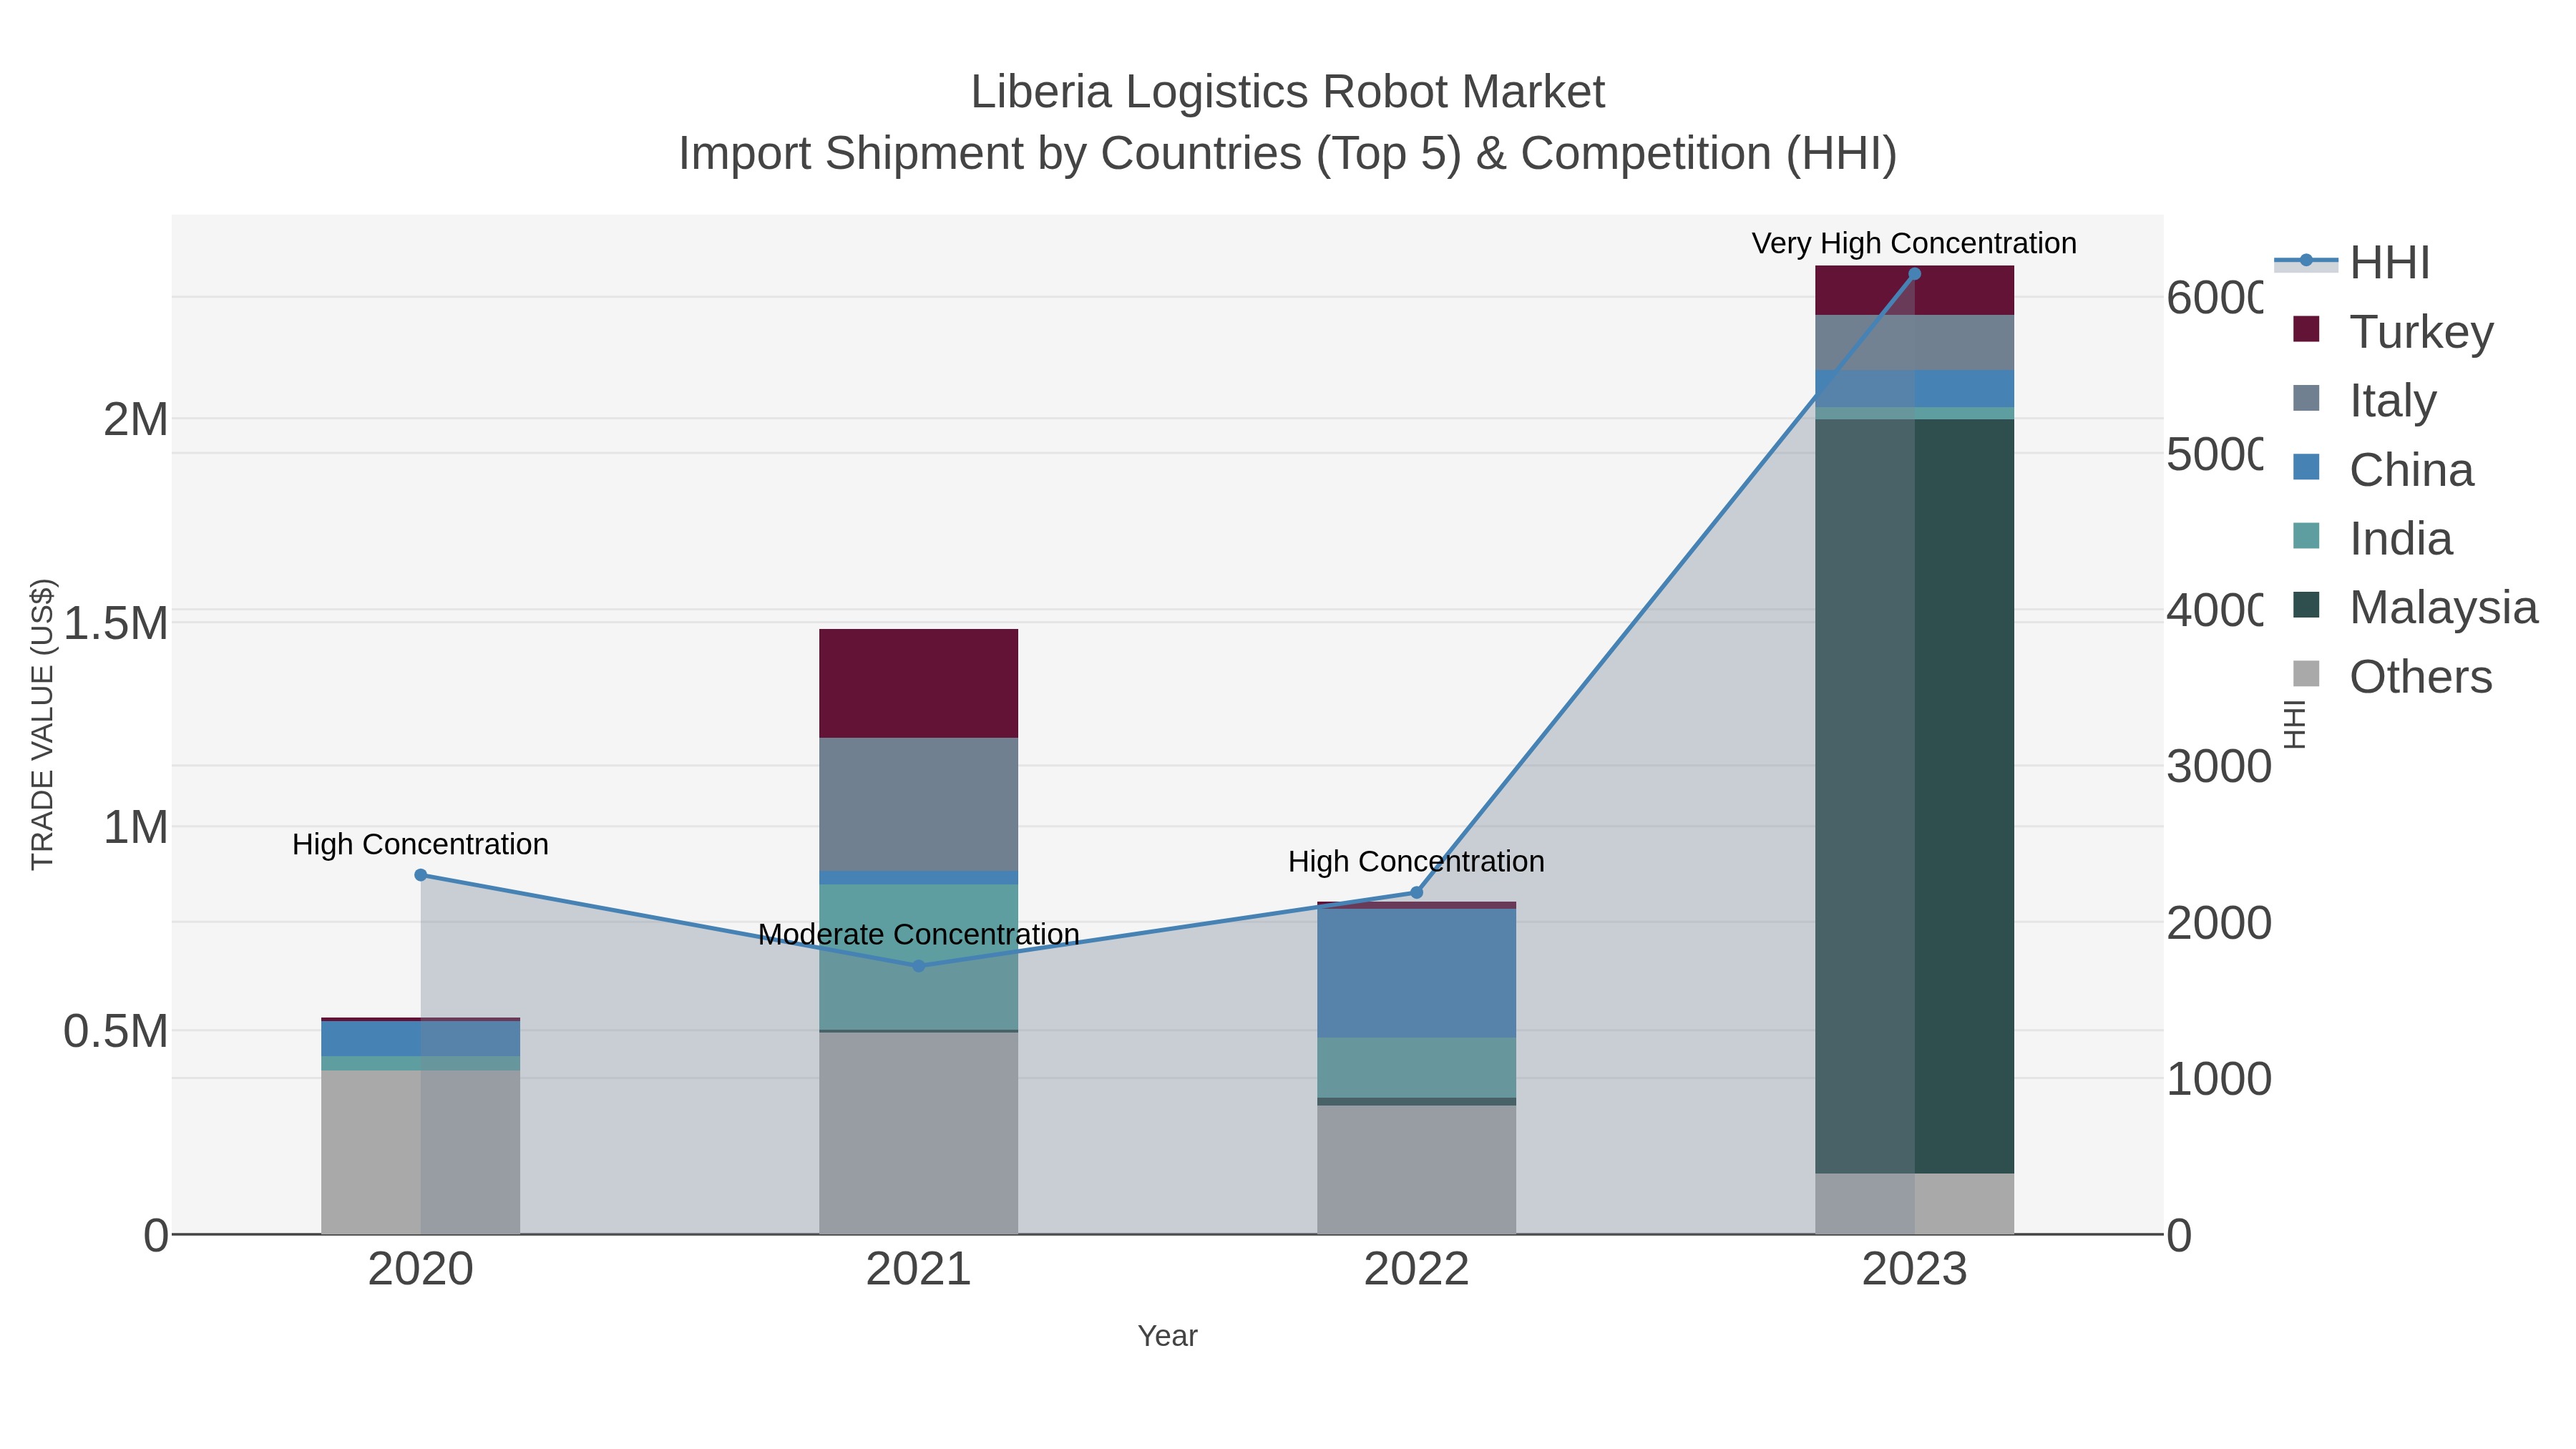Click the 0.5M left axis tick label

116,1032
